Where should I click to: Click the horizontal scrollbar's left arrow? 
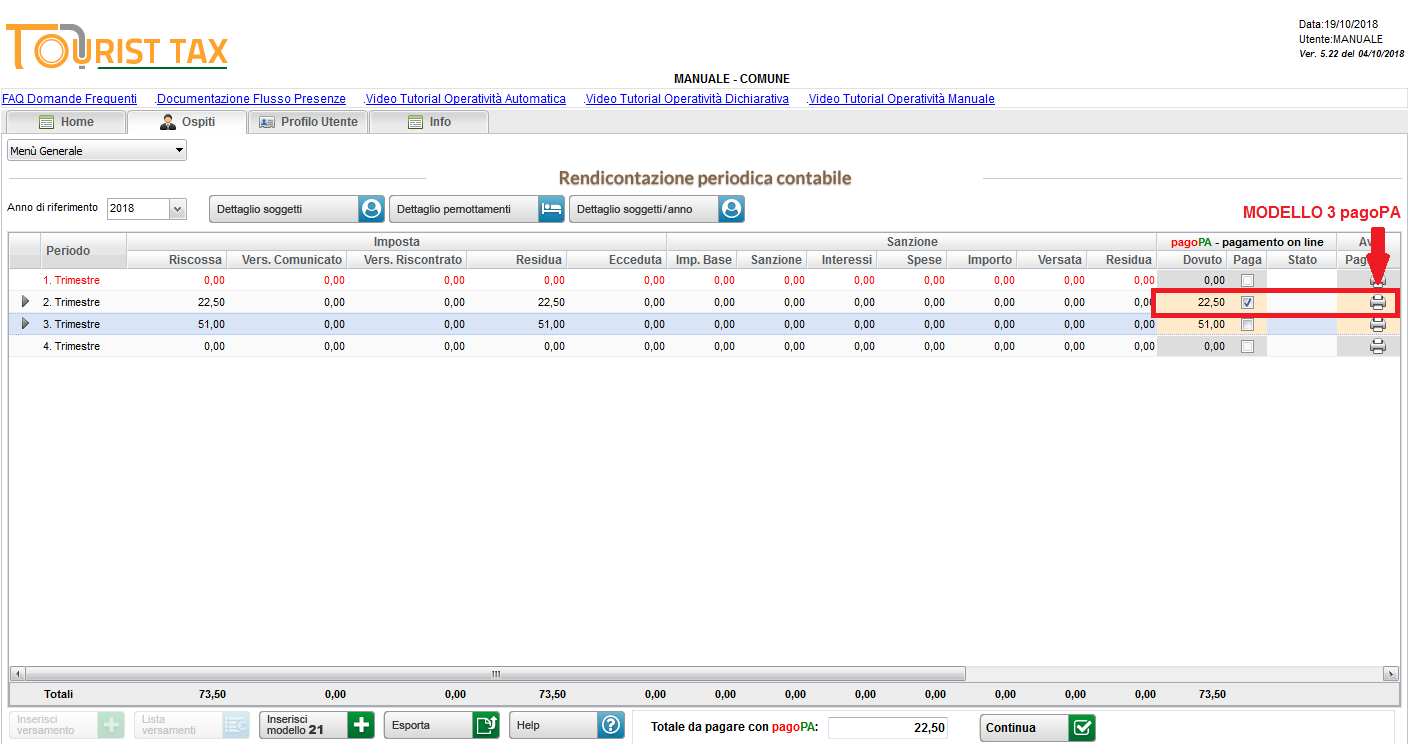[17, 674]
